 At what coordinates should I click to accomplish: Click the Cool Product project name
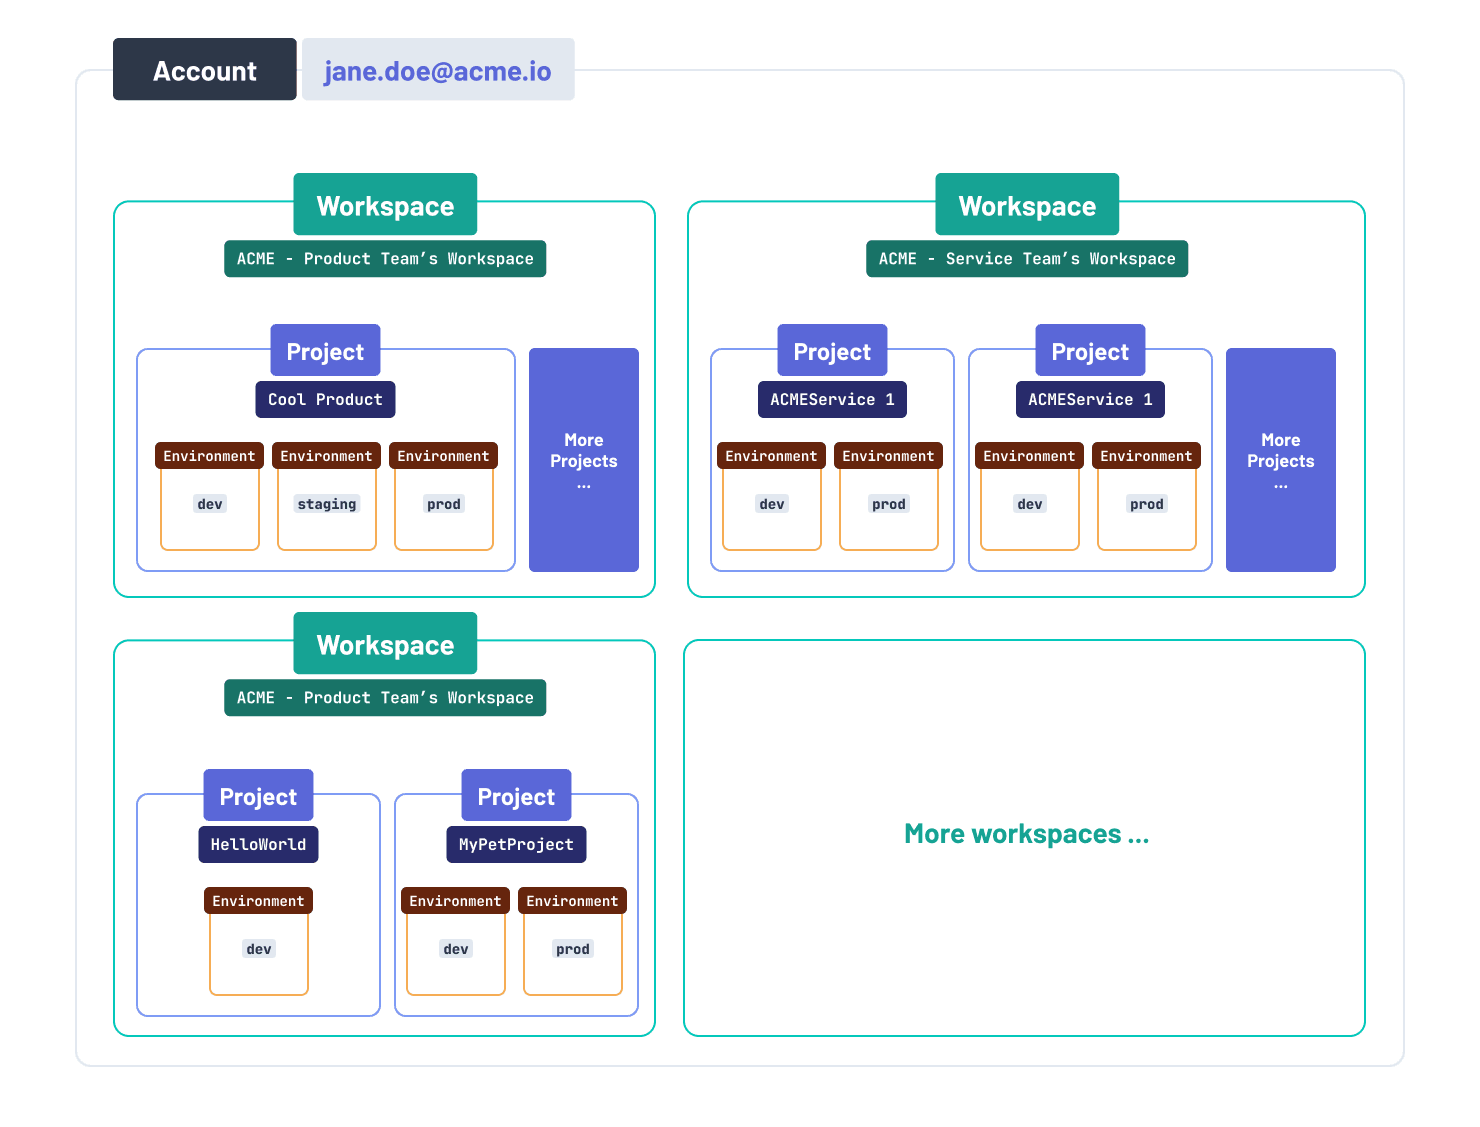[x=325, y=399]
